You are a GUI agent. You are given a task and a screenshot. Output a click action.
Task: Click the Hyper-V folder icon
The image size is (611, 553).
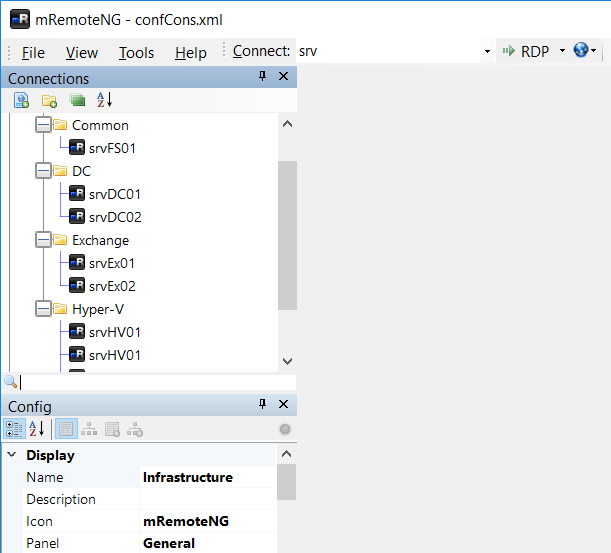point(60,309)
